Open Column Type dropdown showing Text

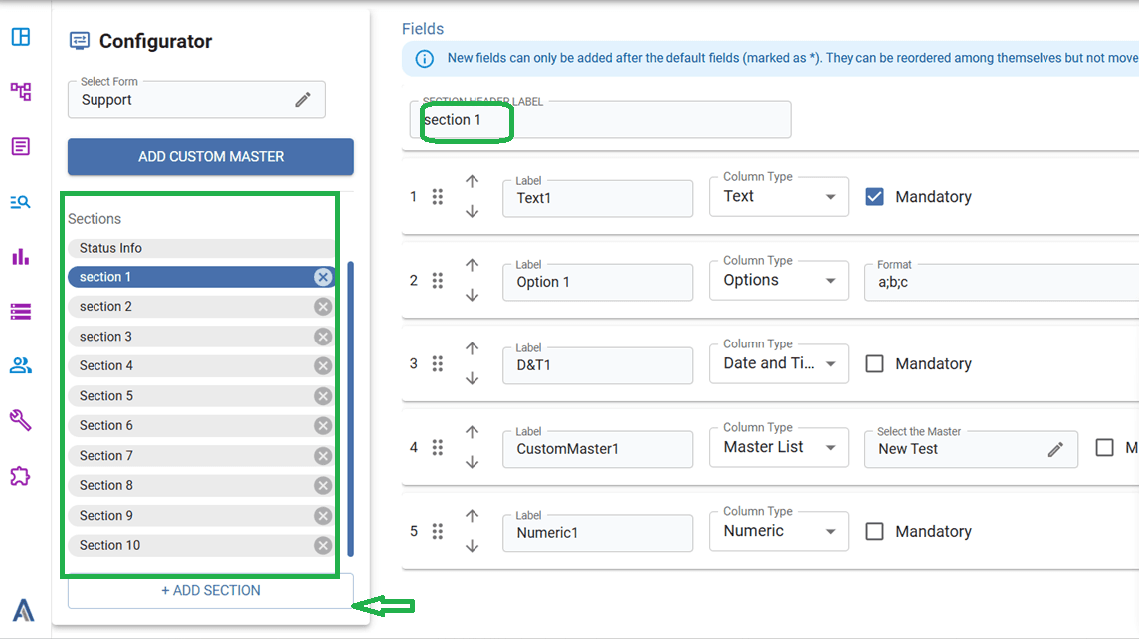(x=779, y=197)
